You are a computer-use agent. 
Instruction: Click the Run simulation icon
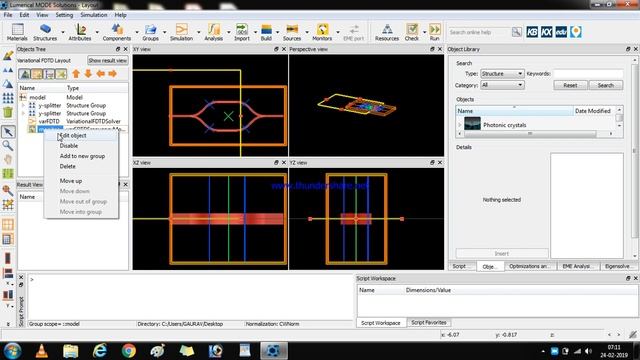tap(435, 32)
